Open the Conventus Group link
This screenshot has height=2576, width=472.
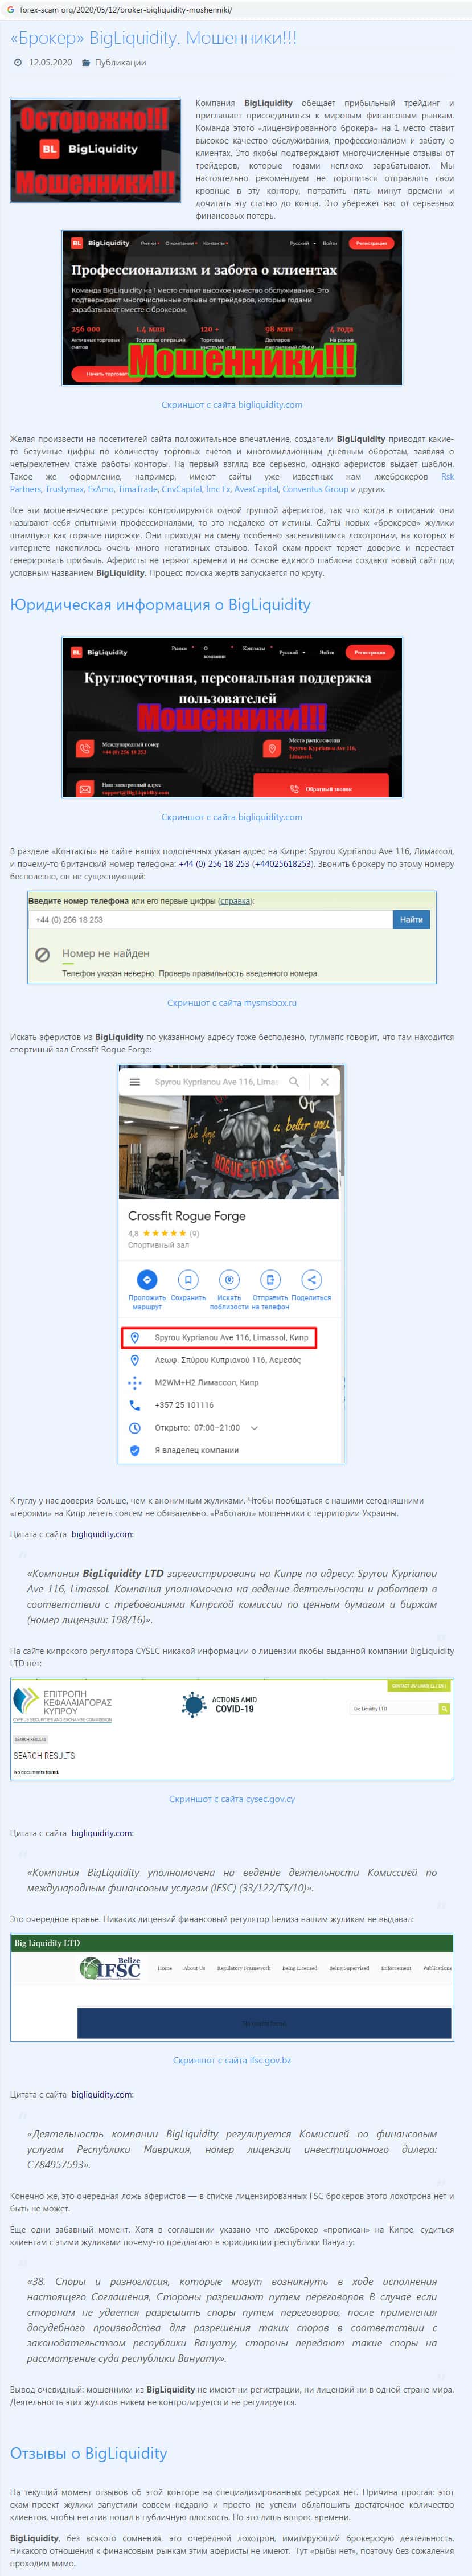tap(315, 489)
